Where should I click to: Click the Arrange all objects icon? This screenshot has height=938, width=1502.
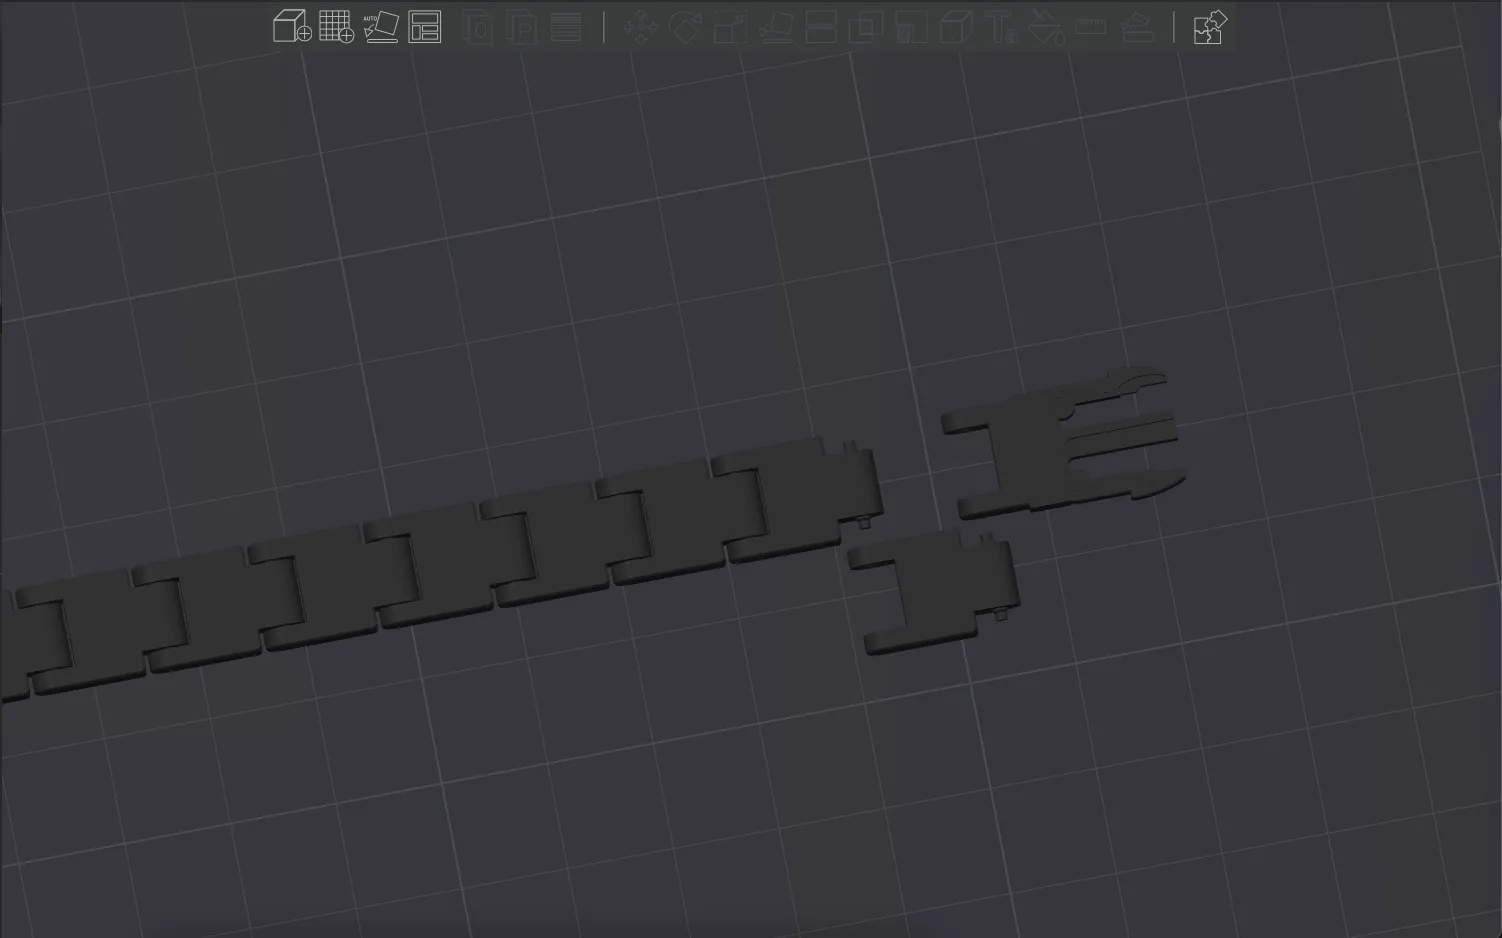click(x=425, y=27)
